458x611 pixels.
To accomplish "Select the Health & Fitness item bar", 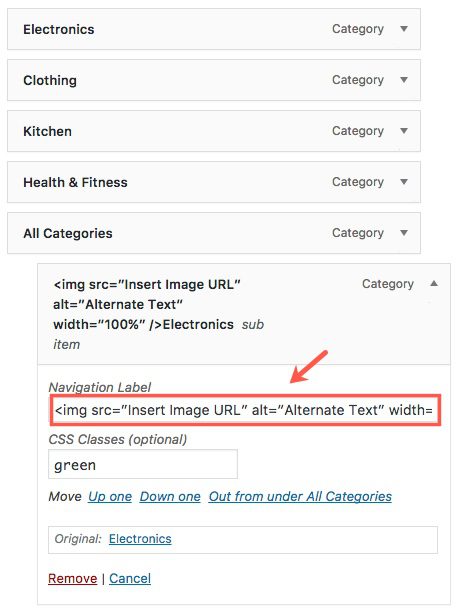I will click(x=214, y=182).
